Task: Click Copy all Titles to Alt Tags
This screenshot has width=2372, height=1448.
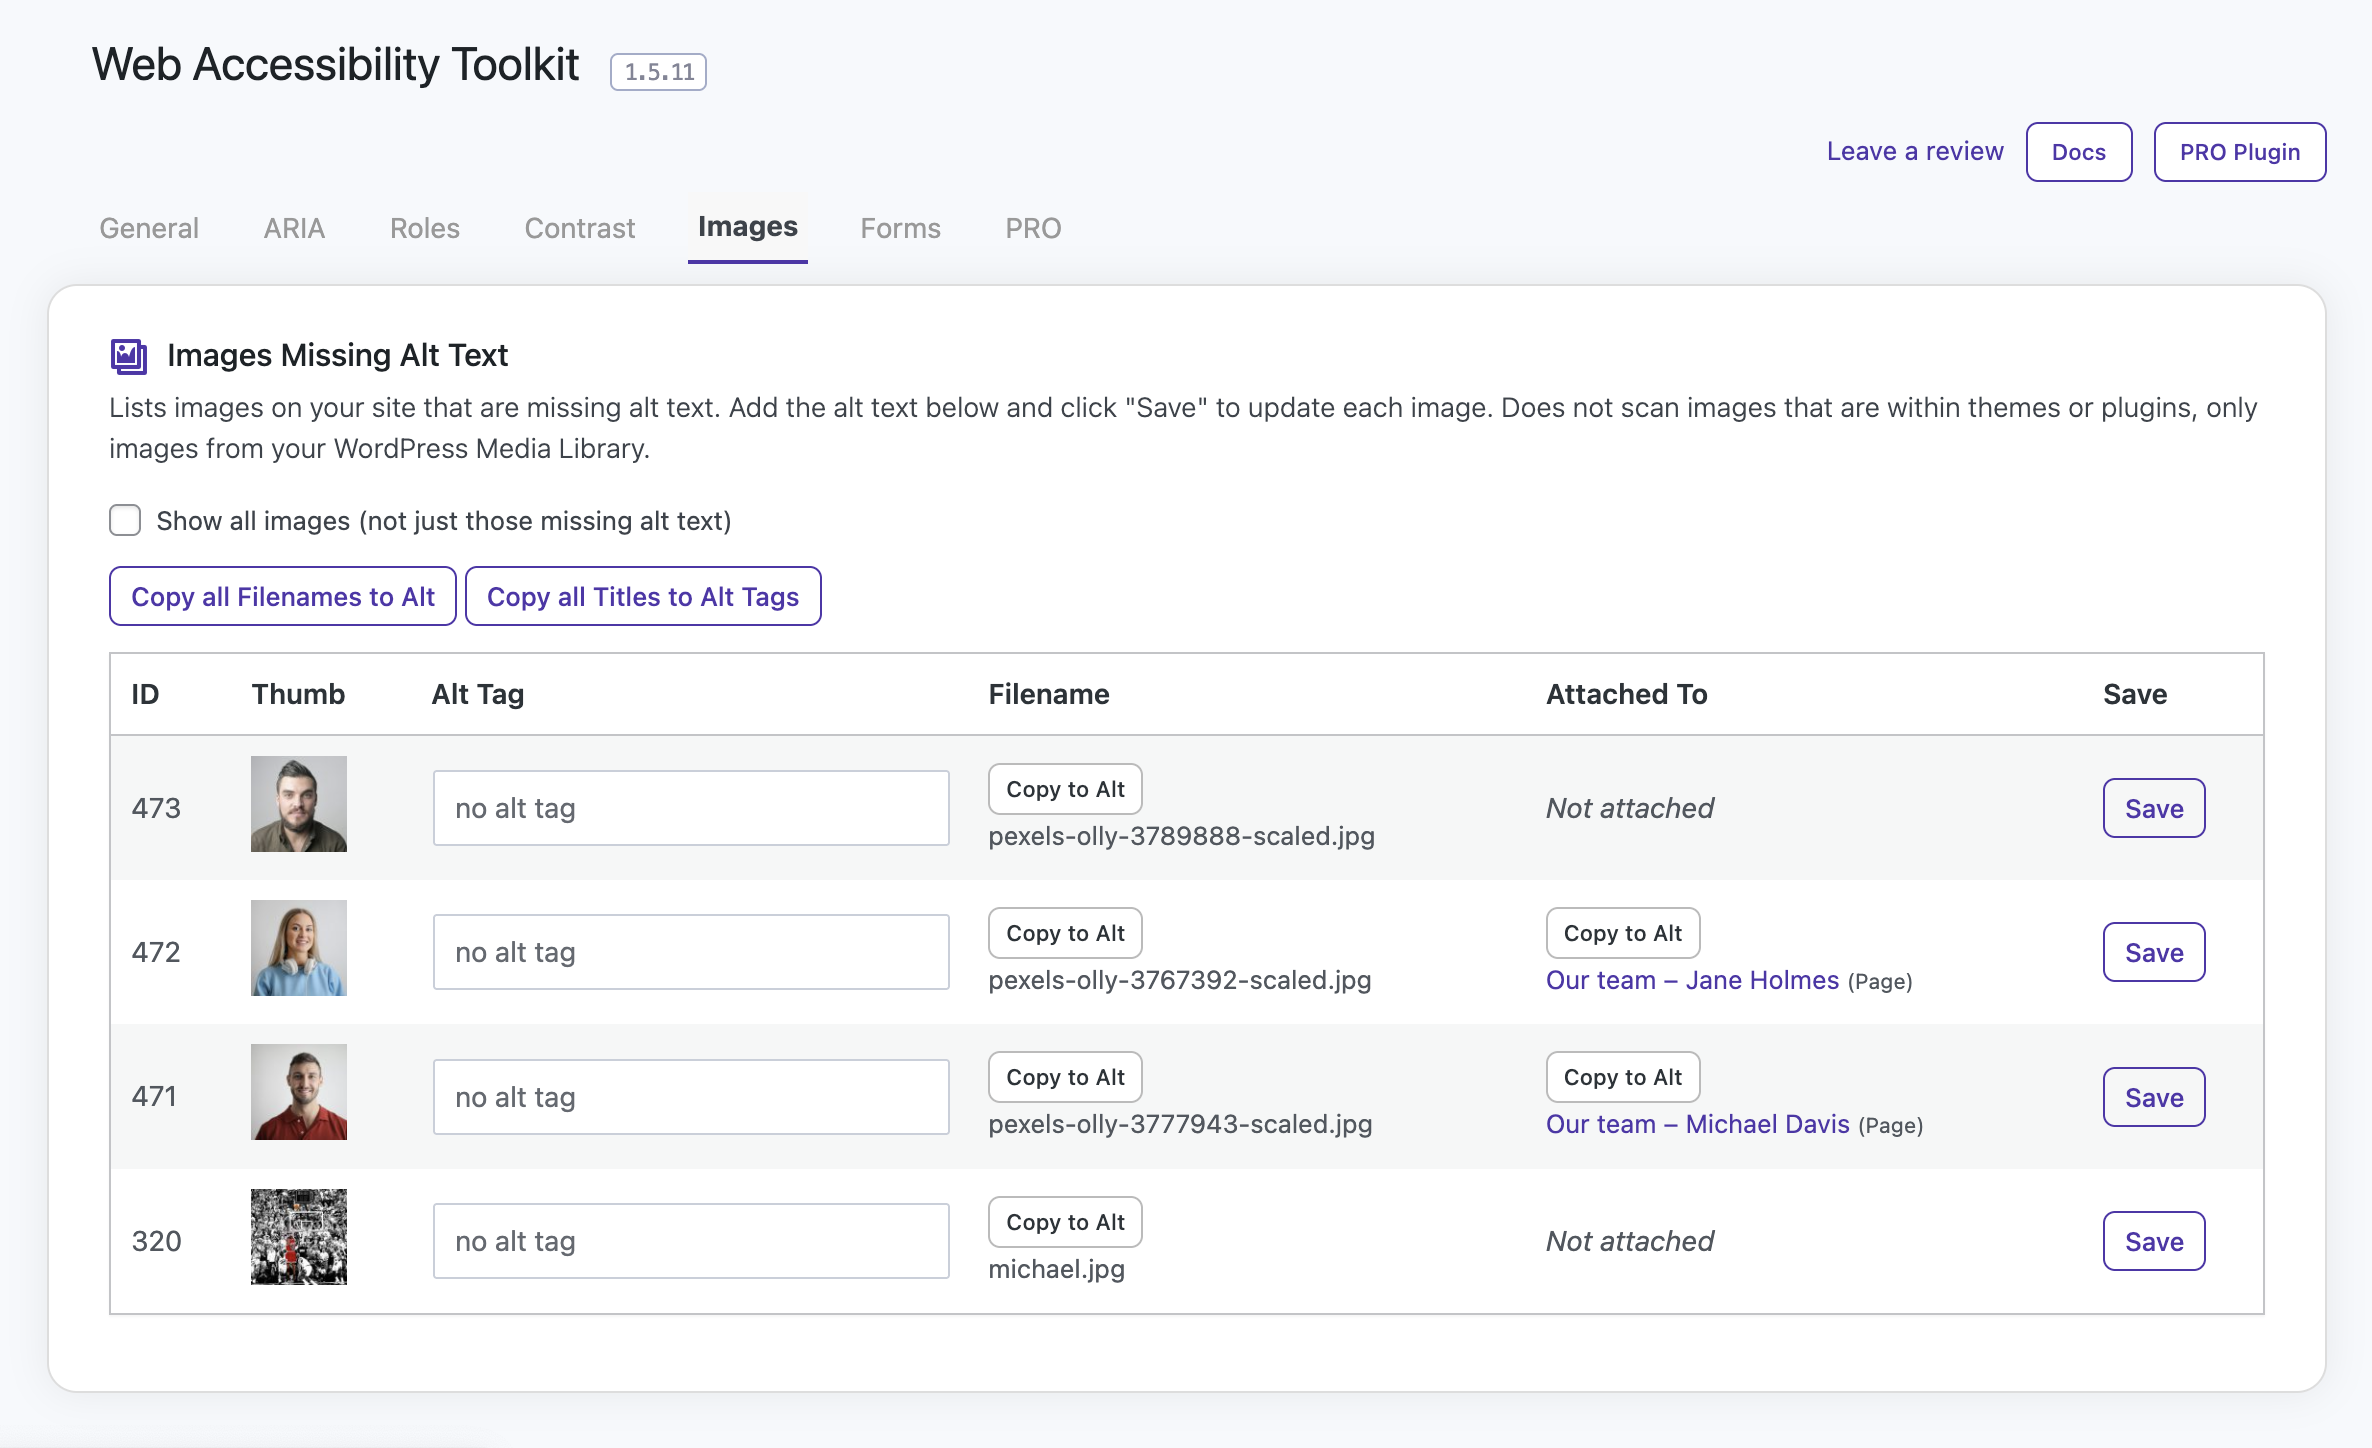Action: (x=642, y=596)
